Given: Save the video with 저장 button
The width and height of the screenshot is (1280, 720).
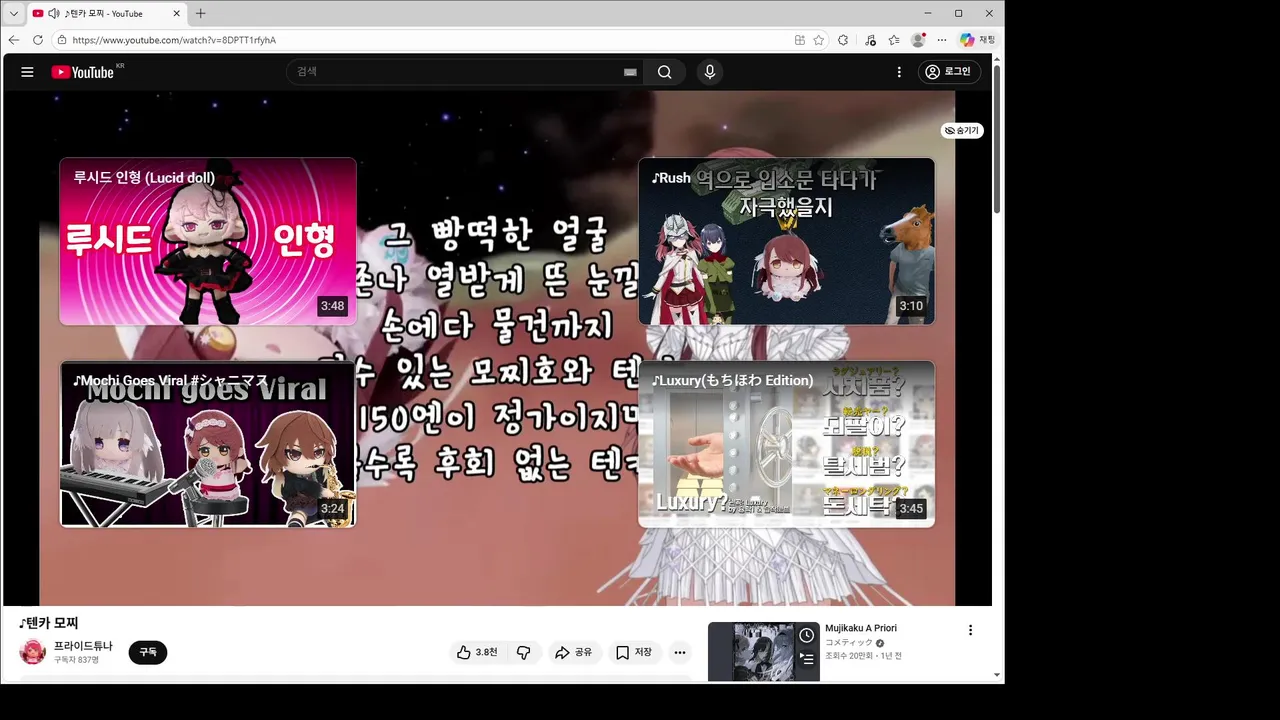Looking at the screenshot, I should coord(633,652).
